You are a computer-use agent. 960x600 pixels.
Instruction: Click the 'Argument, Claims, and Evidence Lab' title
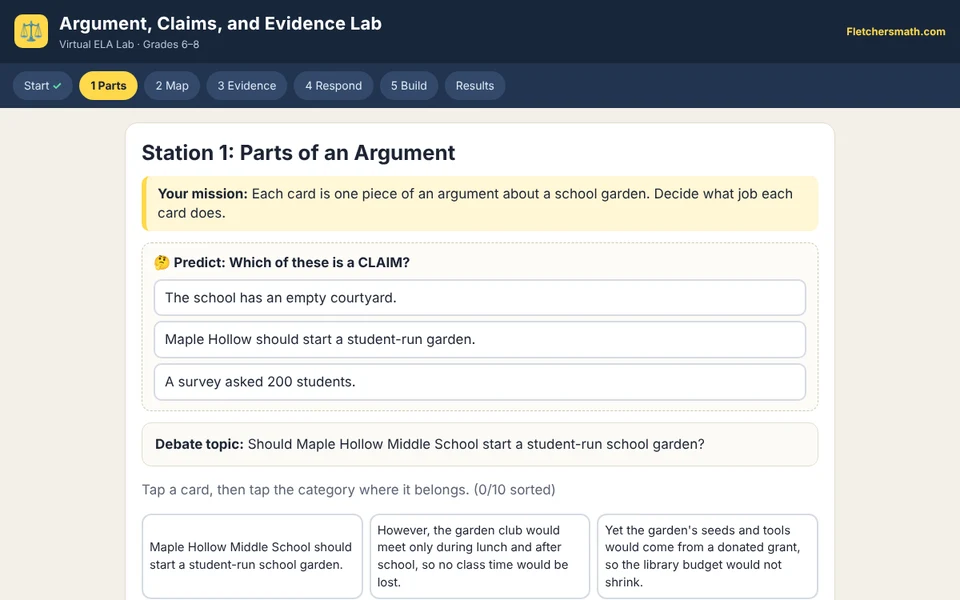click(220, 23)
